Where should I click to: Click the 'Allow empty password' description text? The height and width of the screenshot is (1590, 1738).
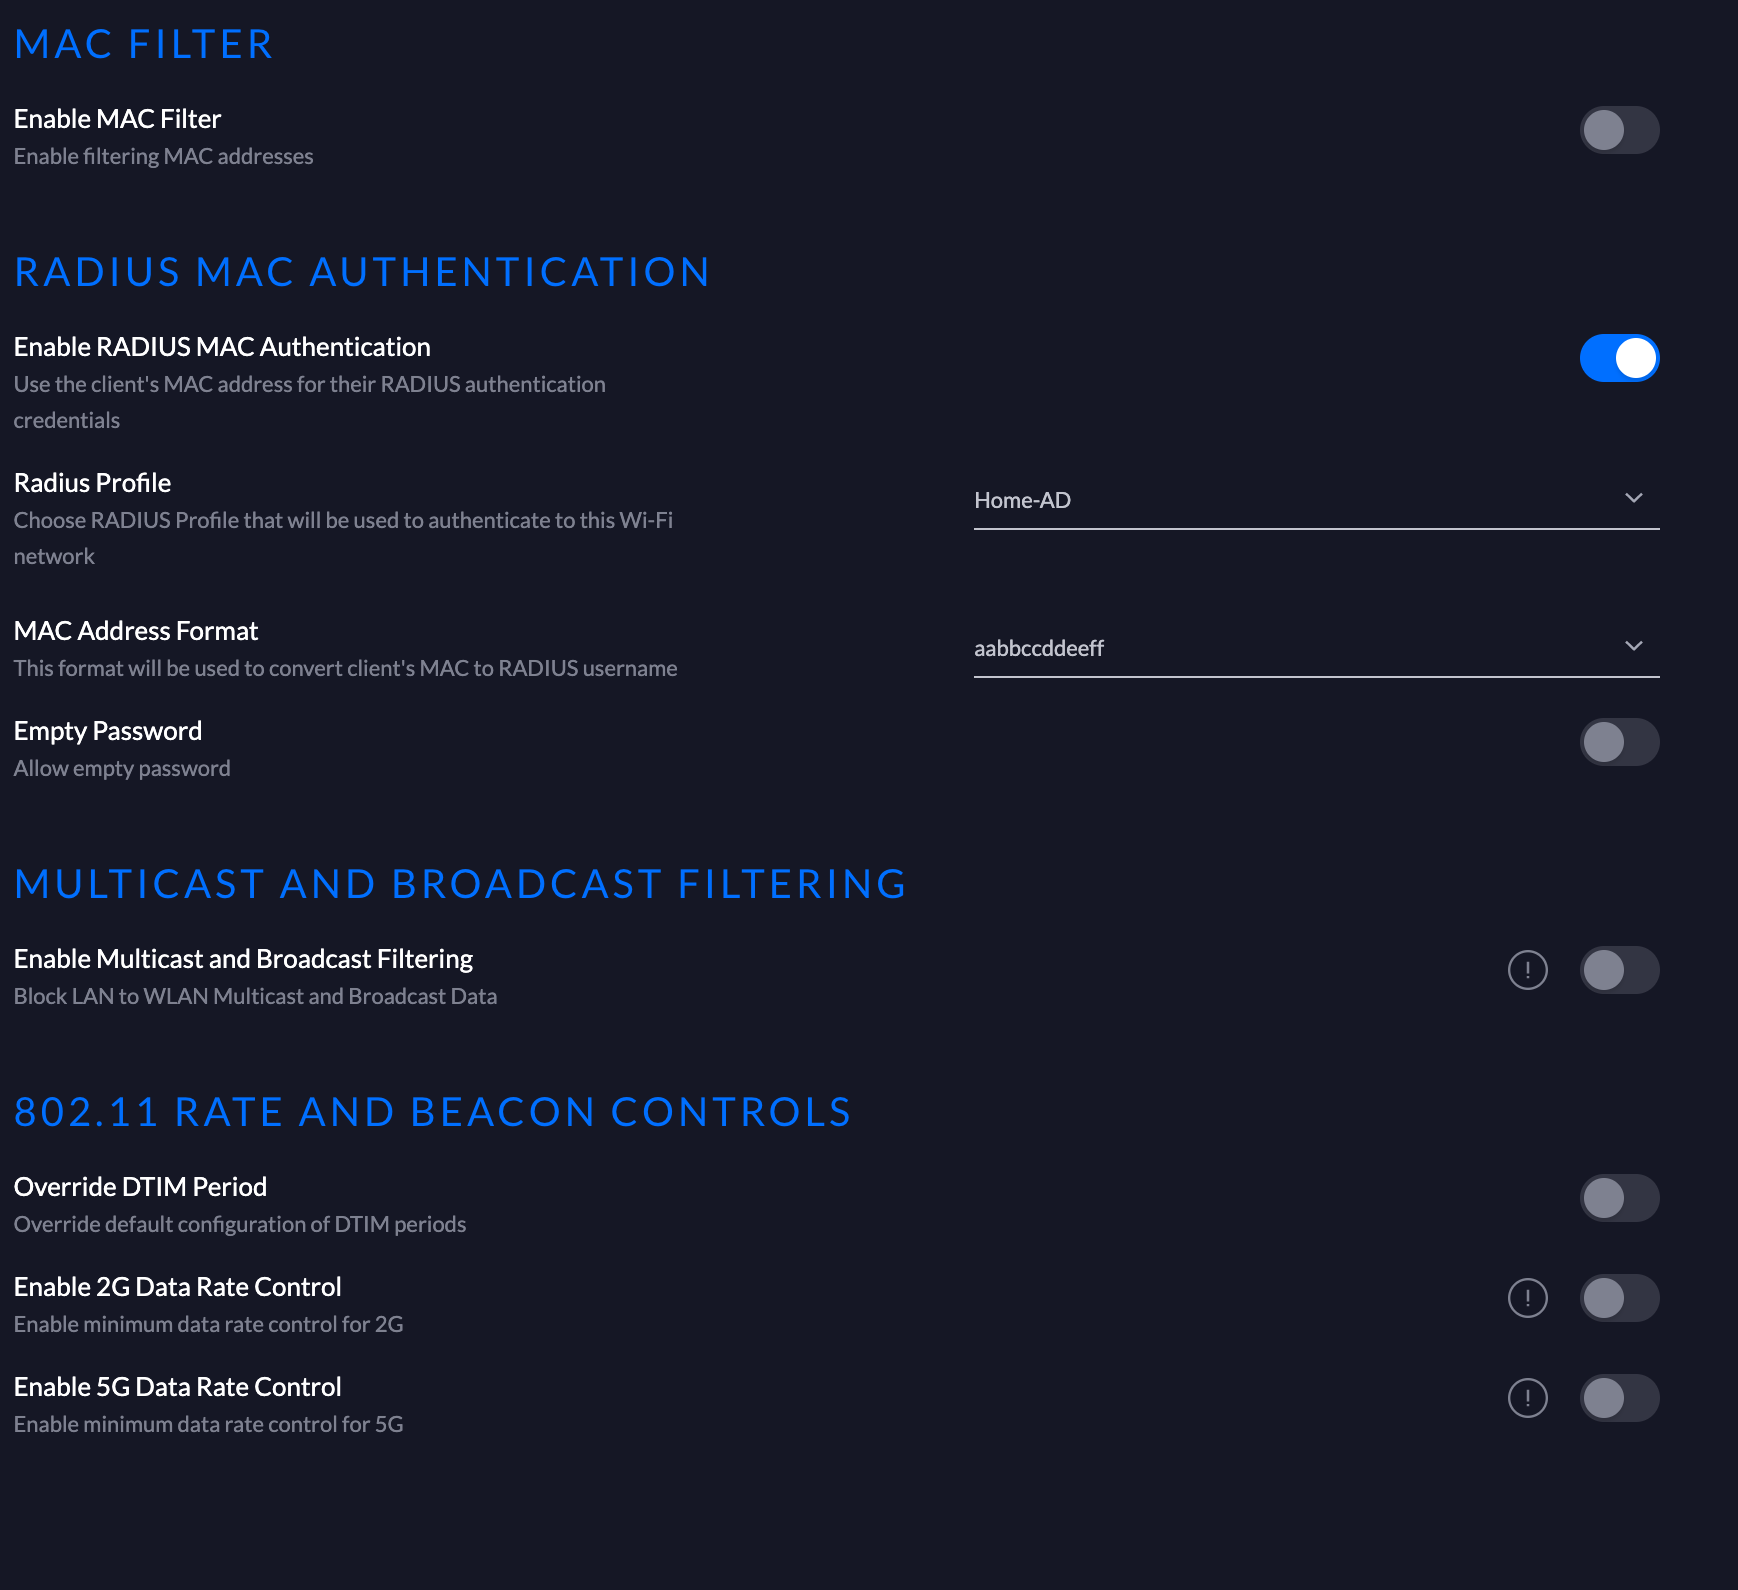122,768
